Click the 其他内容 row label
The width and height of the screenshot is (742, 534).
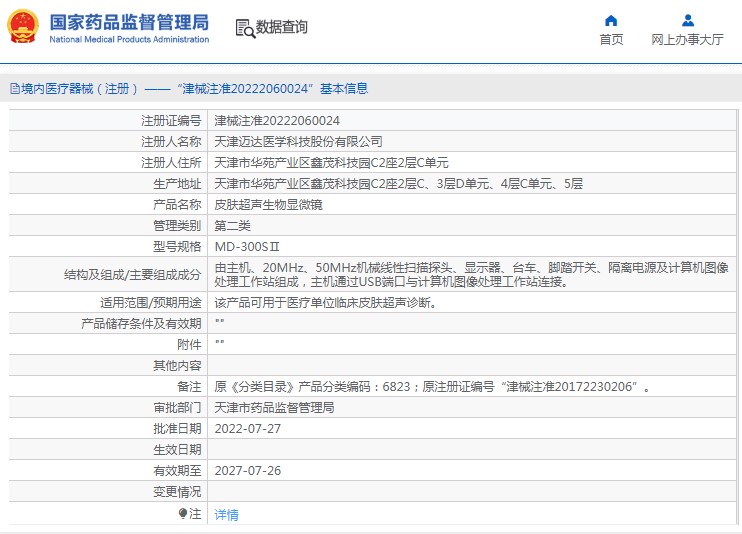(177, 365)
